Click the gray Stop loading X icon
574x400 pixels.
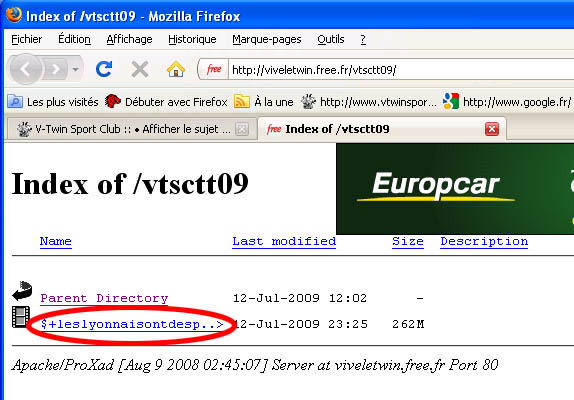coord(140,69)
